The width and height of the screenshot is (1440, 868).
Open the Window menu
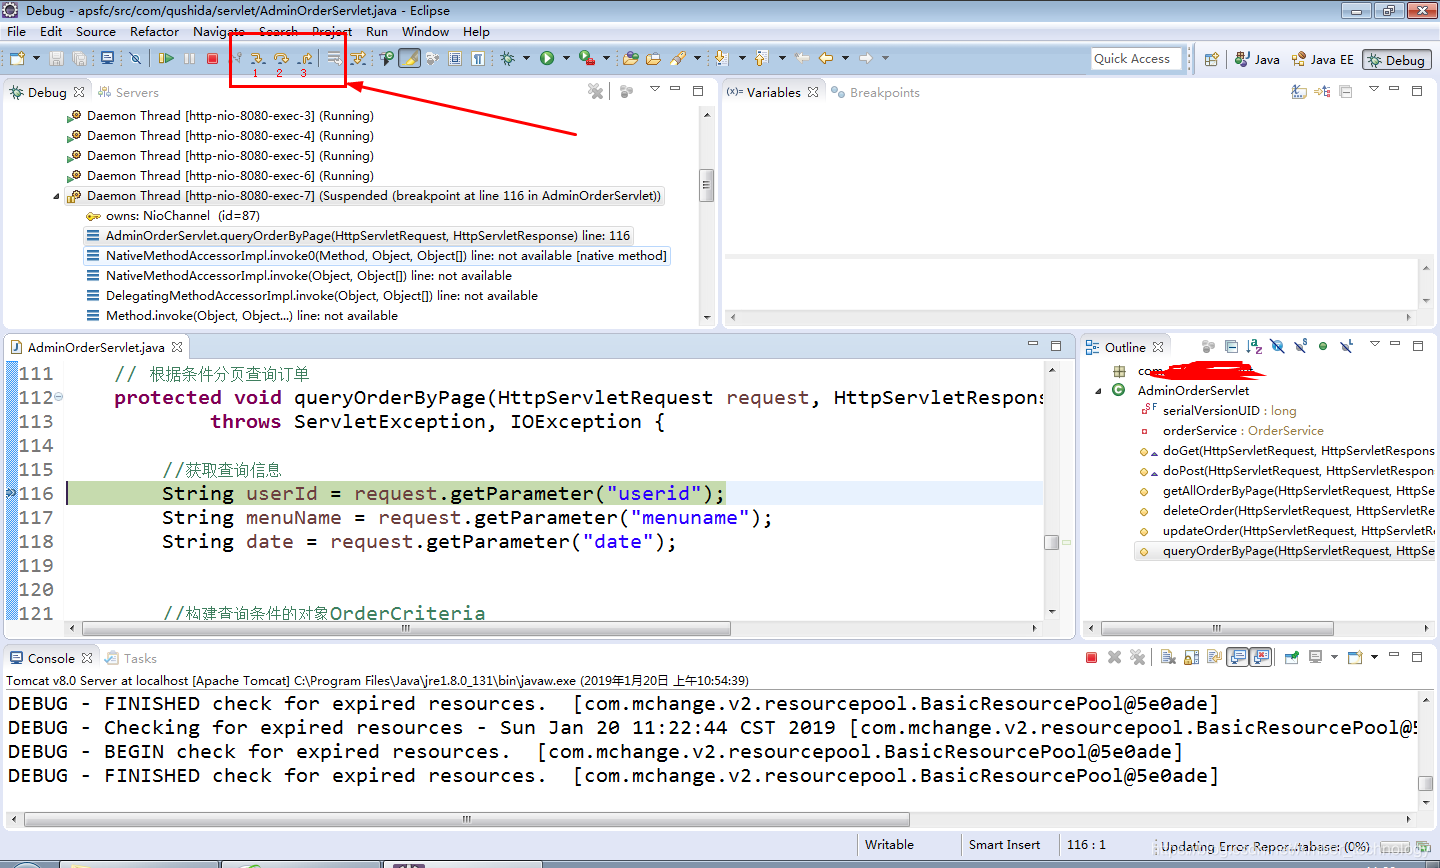pos(425,31)
